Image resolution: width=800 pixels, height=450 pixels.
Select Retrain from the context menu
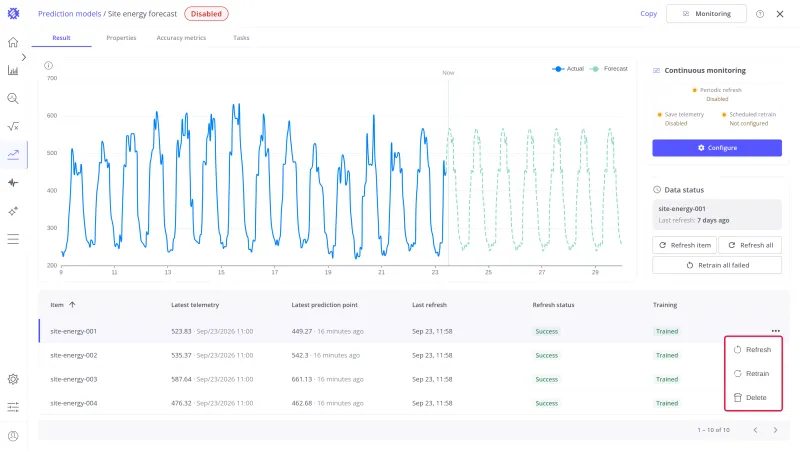click(x=753, y=373)
